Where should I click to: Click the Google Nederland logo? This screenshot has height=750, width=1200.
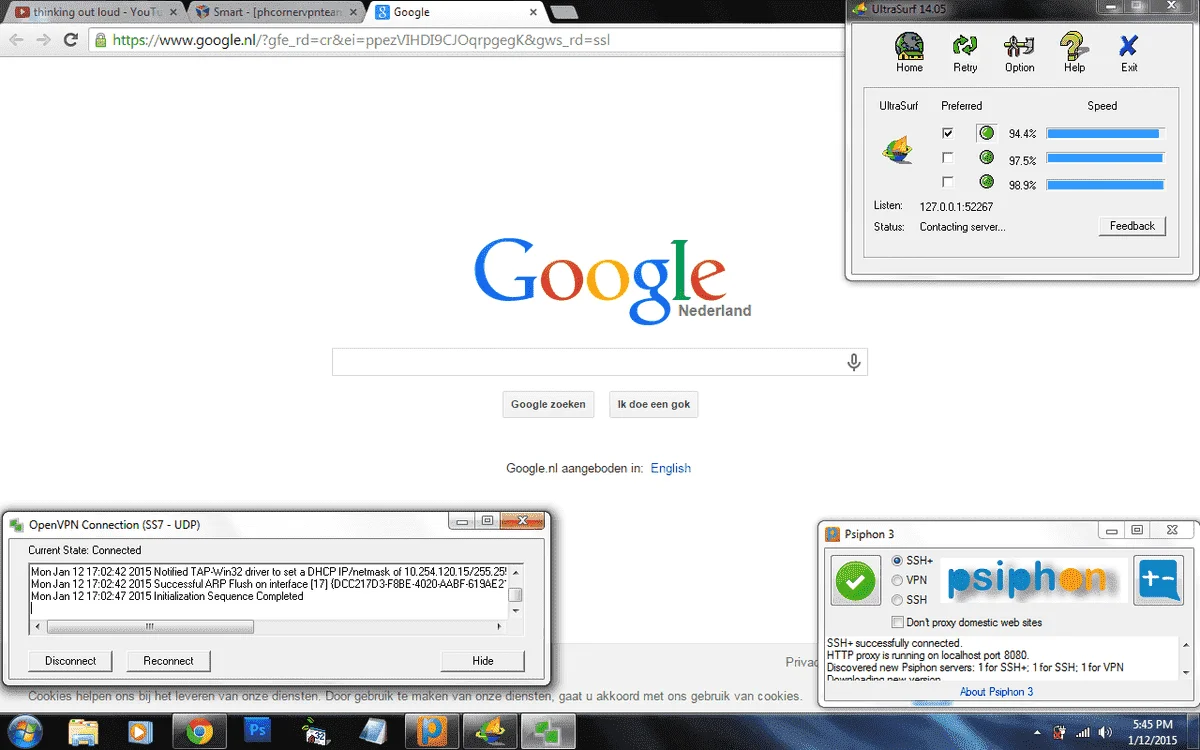613,279
